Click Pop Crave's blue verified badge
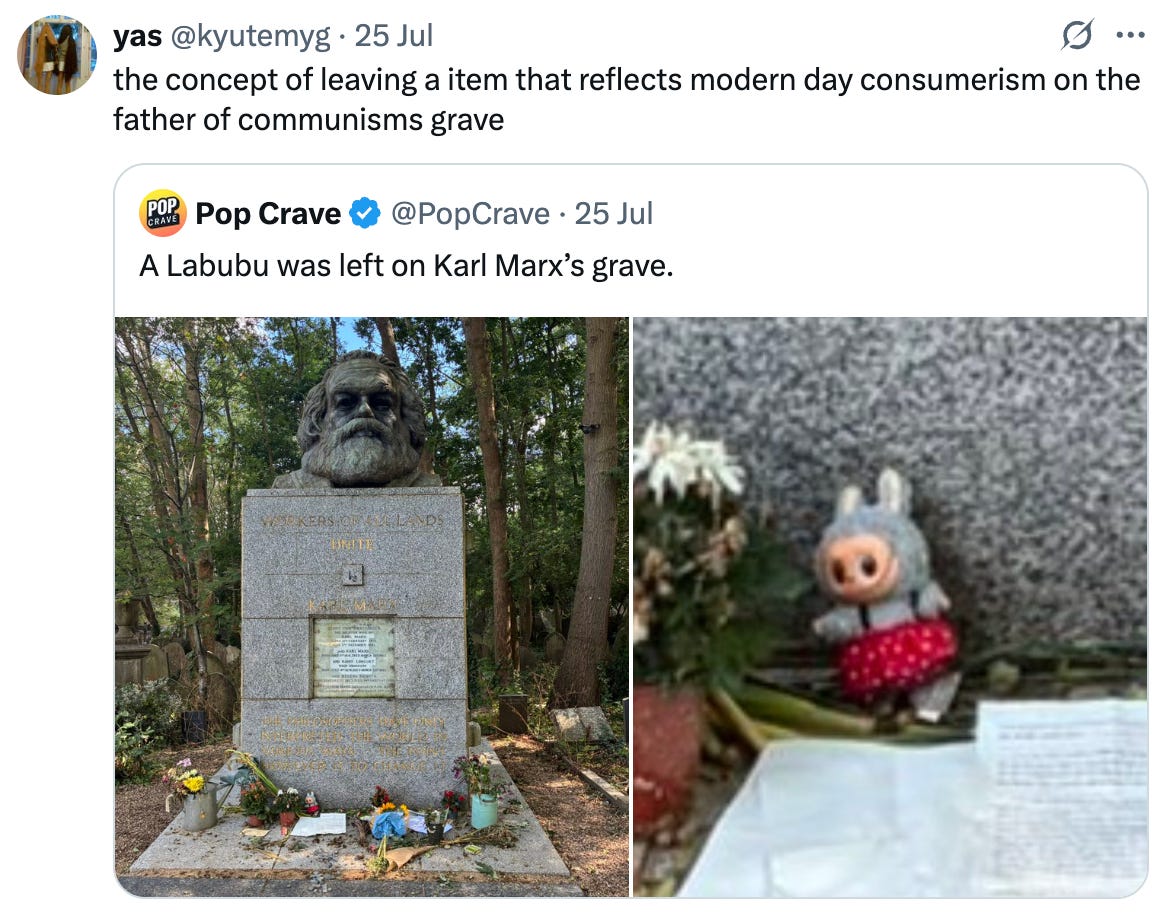1166x918 pixels. pyautogui.click(x=365, y=214)
